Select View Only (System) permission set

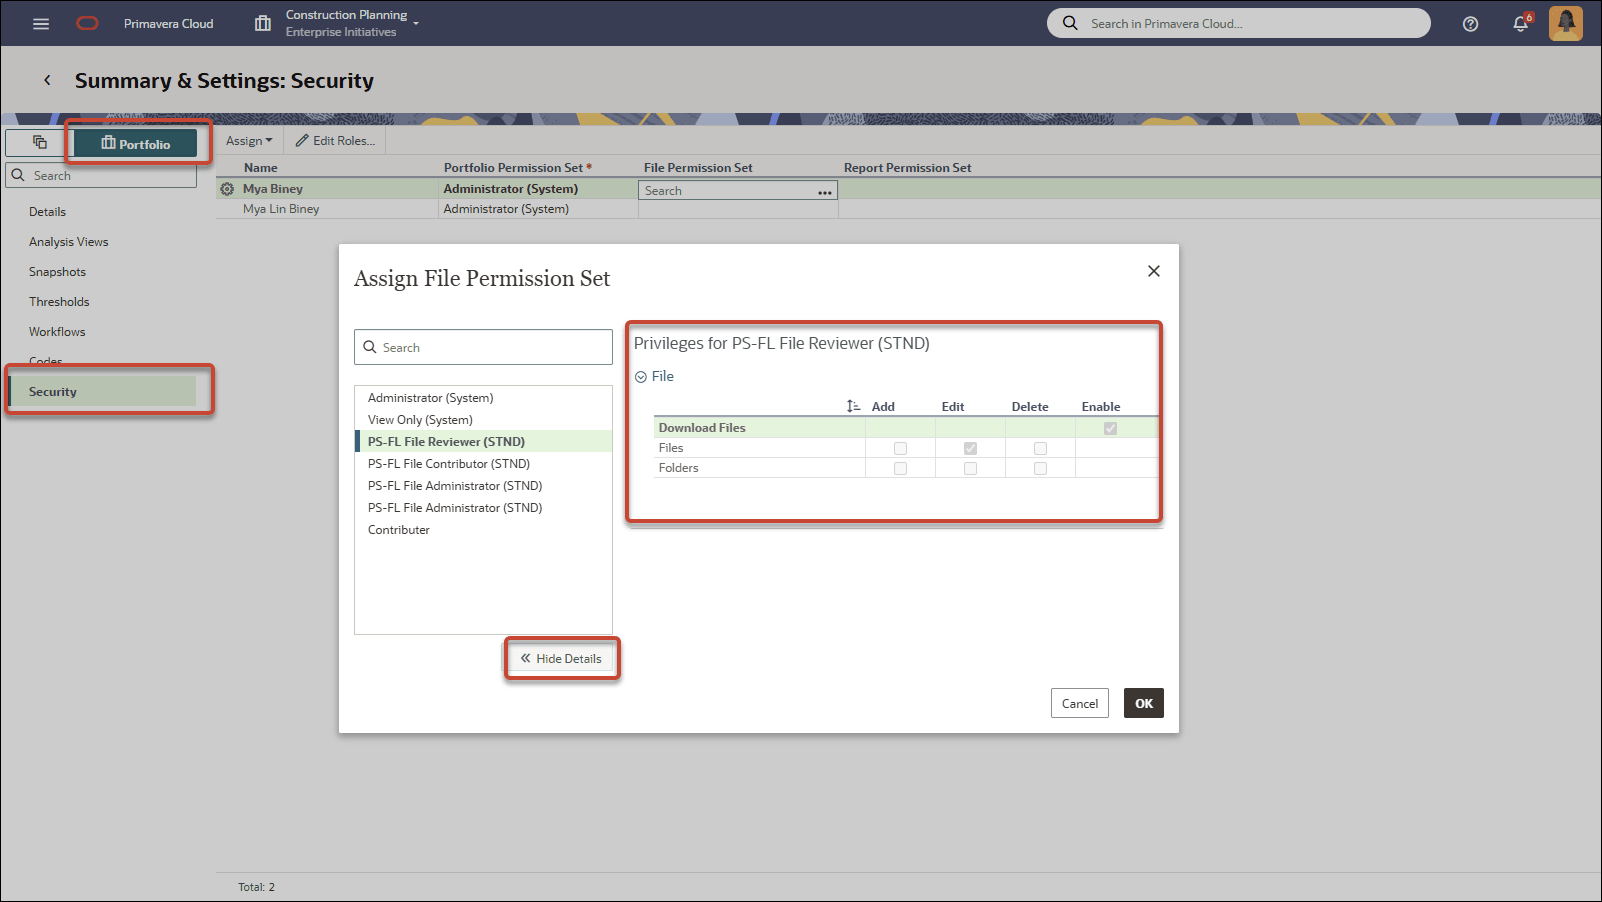484,420
